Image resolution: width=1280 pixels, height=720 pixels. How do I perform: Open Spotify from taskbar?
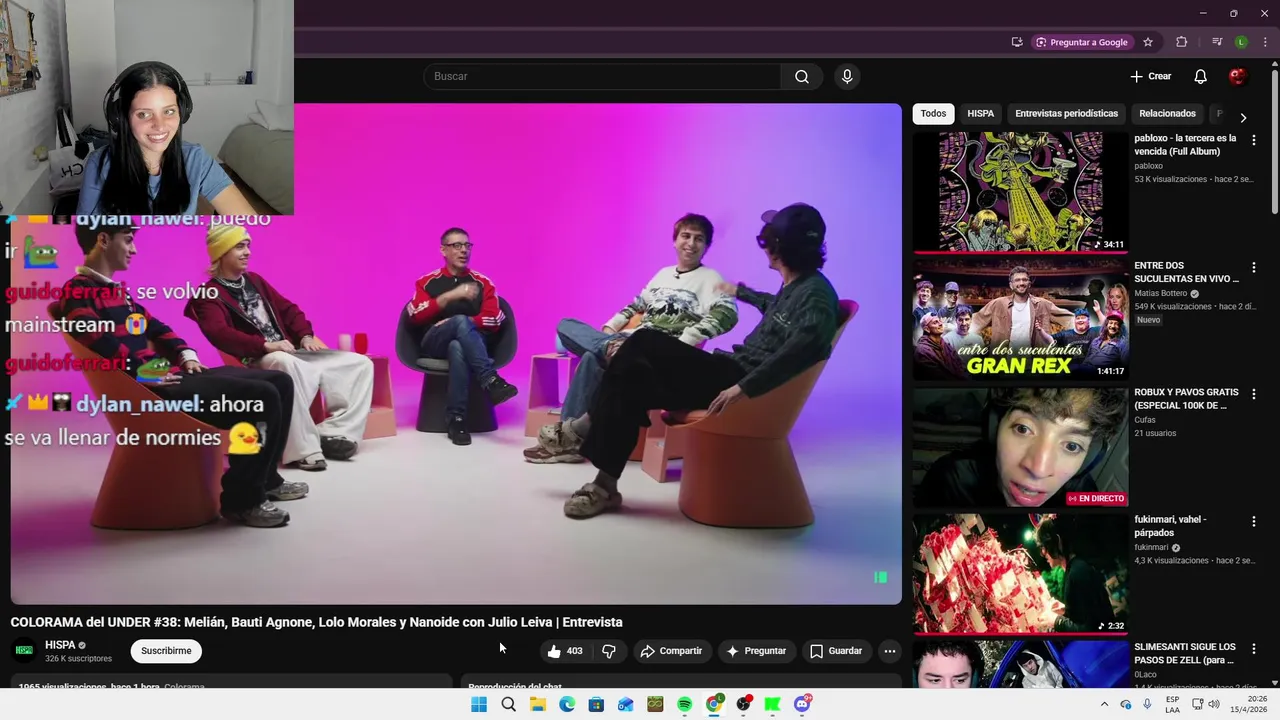(x=684, y=704)
